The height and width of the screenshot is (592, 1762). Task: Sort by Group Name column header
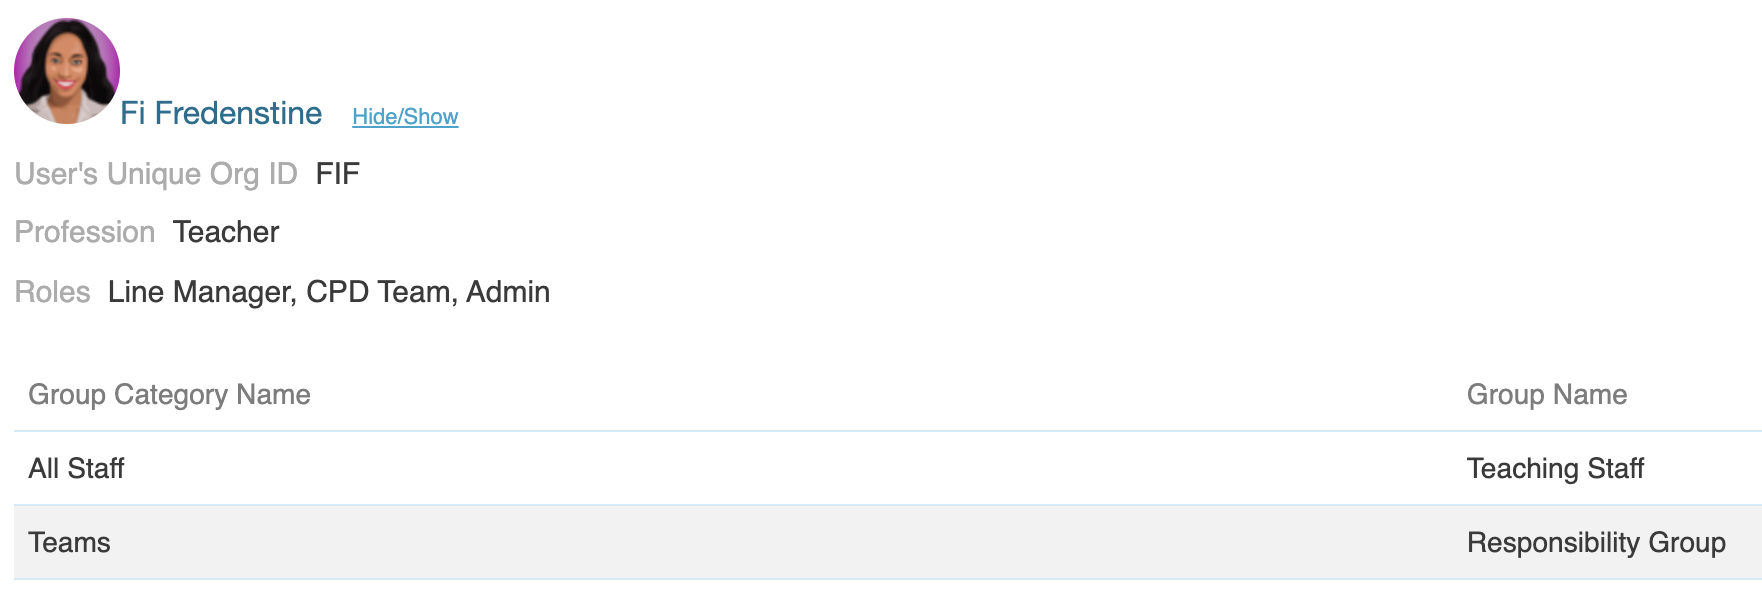[1547, 395]
